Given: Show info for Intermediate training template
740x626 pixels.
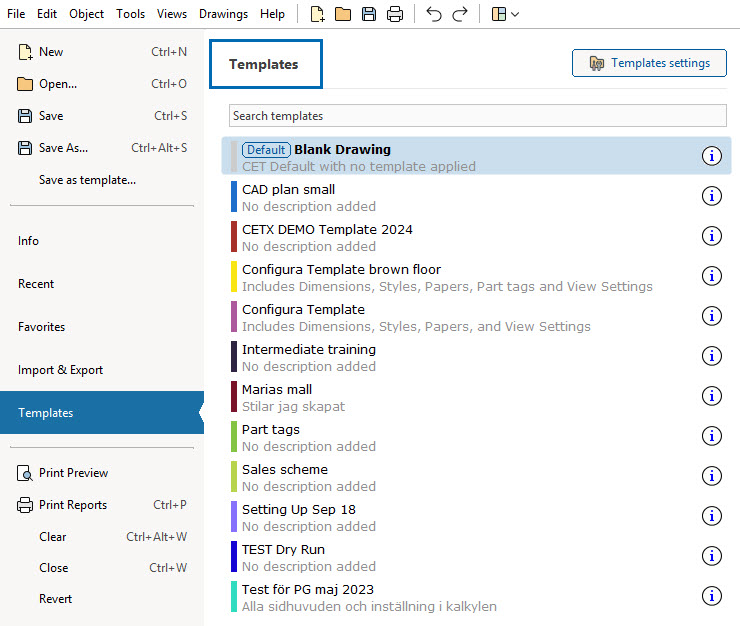Looking at the screenshot, I should point(712,356).
